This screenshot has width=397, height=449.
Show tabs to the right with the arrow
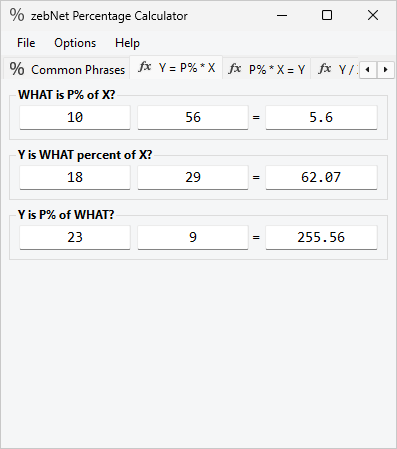[386, 70]
